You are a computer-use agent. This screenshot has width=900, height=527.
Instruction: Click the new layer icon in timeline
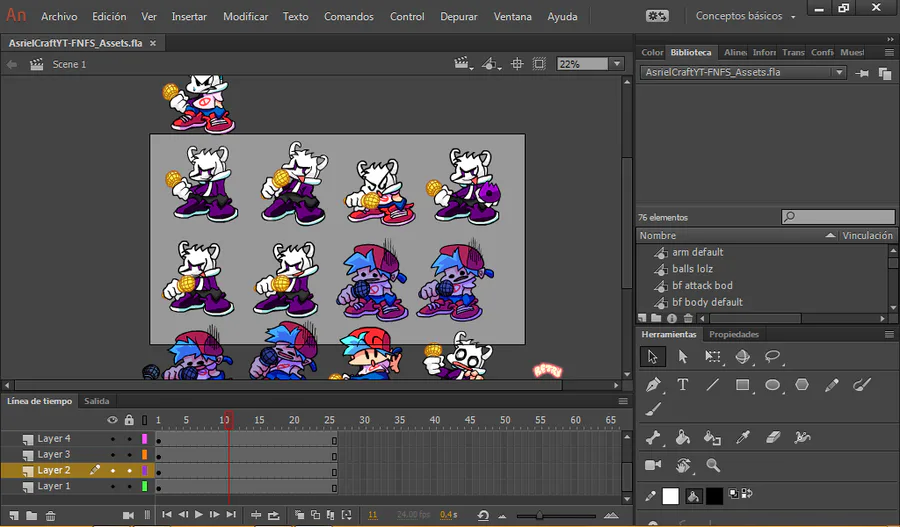pyautogui.click(x=14, y=515)
